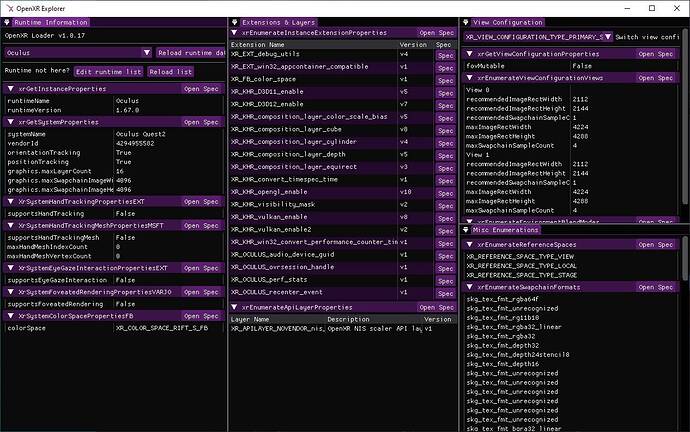690x432 pixels.
Task: Collapse the xrEnumerateInstanceExtensionProperties section
Action: pos(235,33)
